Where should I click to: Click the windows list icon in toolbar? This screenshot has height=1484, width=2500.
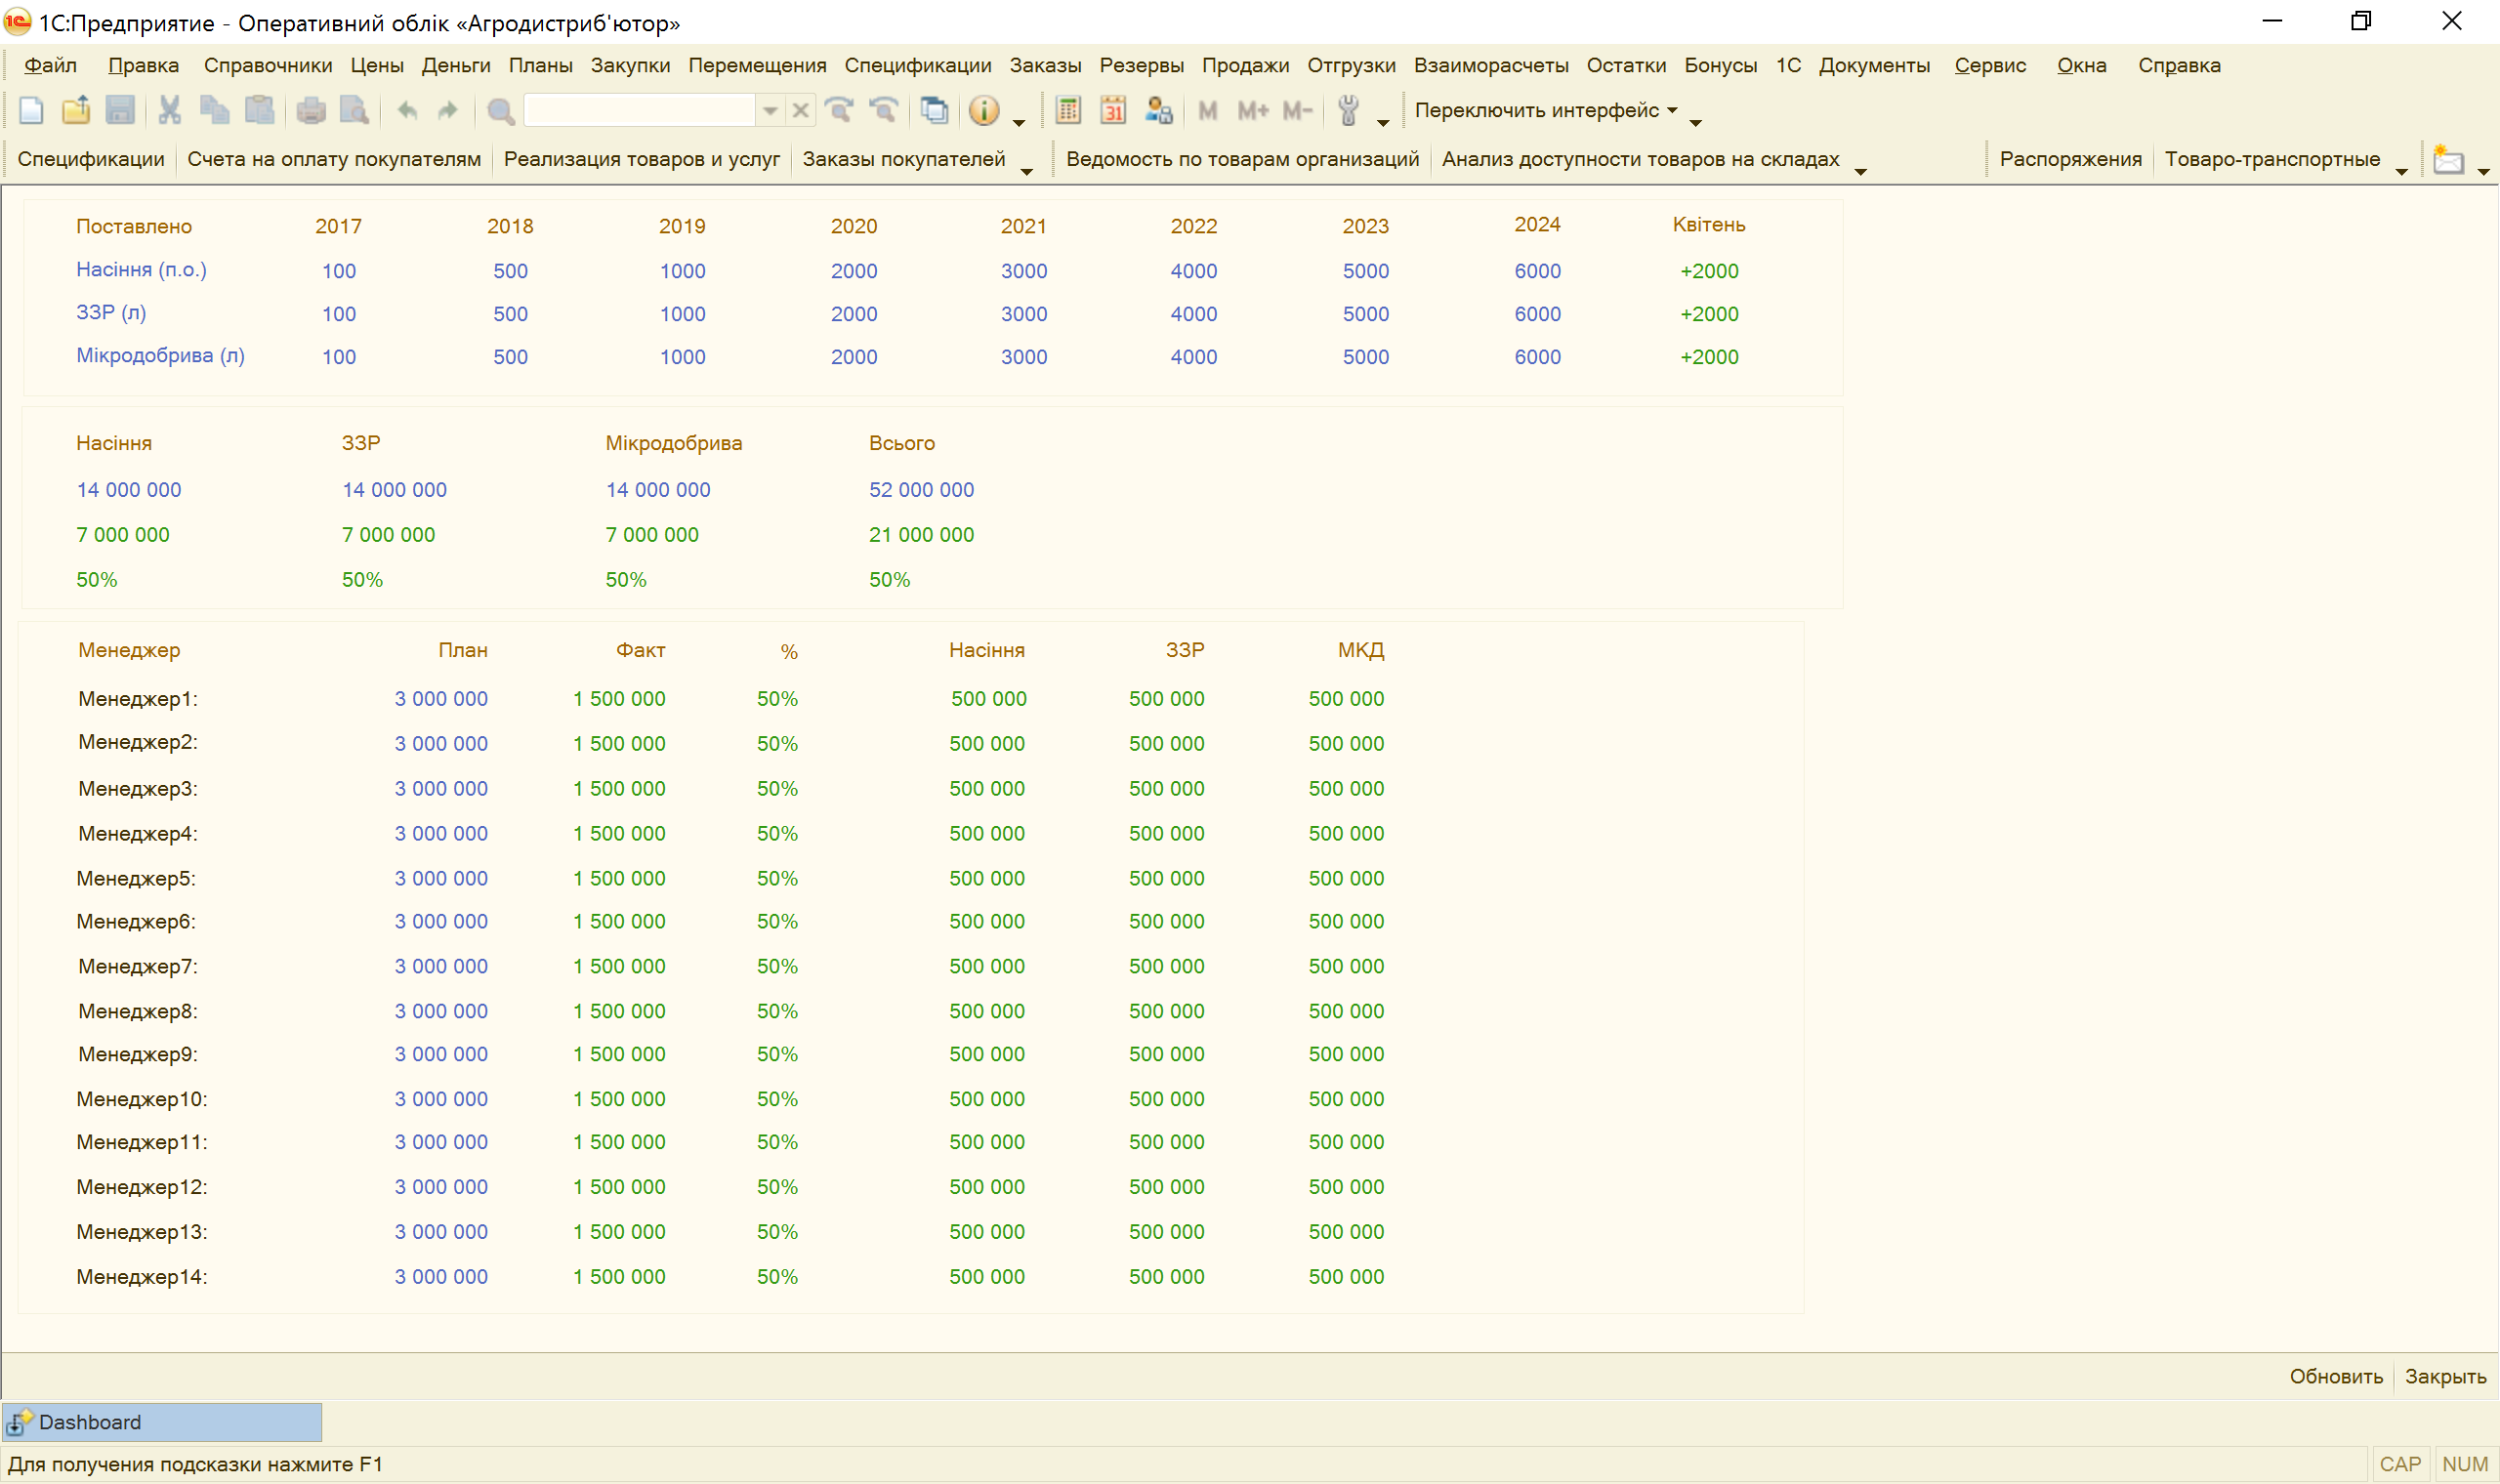point(934,110)
